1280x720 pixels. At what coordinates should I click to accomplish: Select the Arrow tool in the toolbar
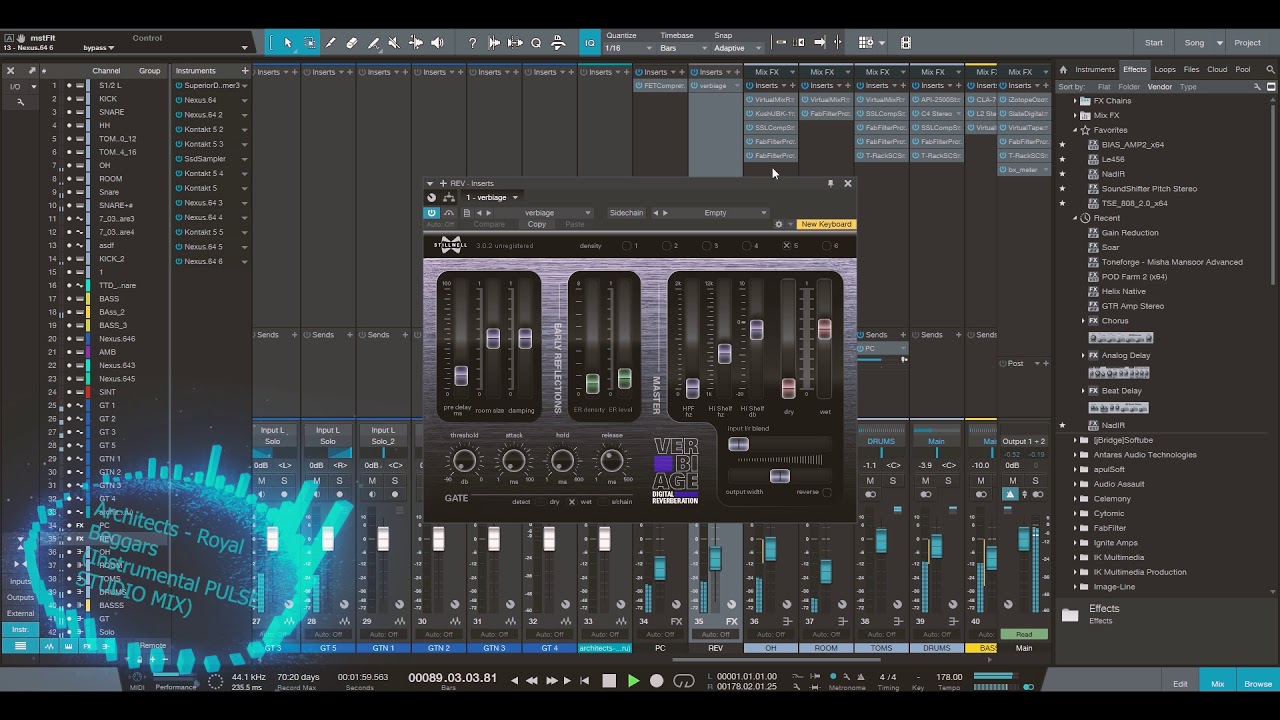[288, 43]
